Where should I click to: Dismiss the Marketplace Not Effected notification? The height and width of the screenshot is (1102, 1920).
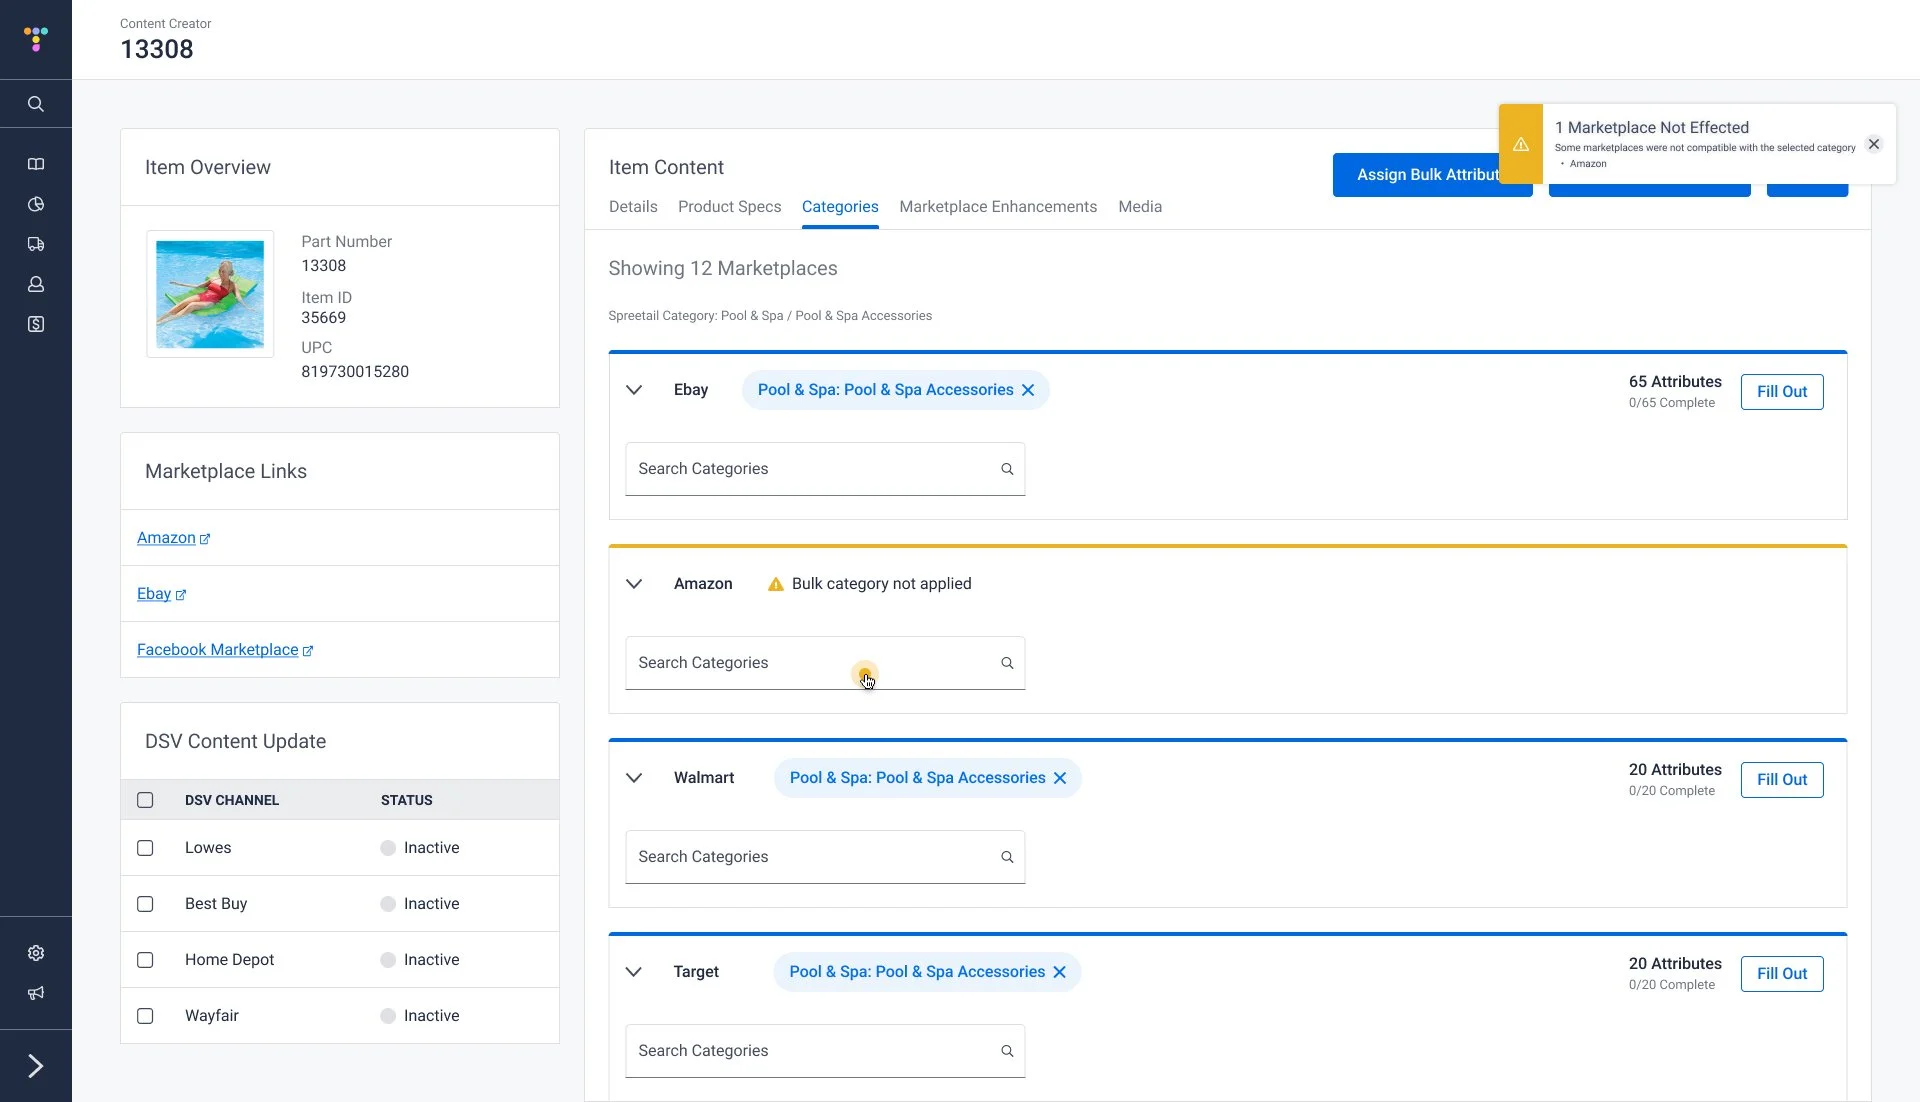[x=1874, y=144]
